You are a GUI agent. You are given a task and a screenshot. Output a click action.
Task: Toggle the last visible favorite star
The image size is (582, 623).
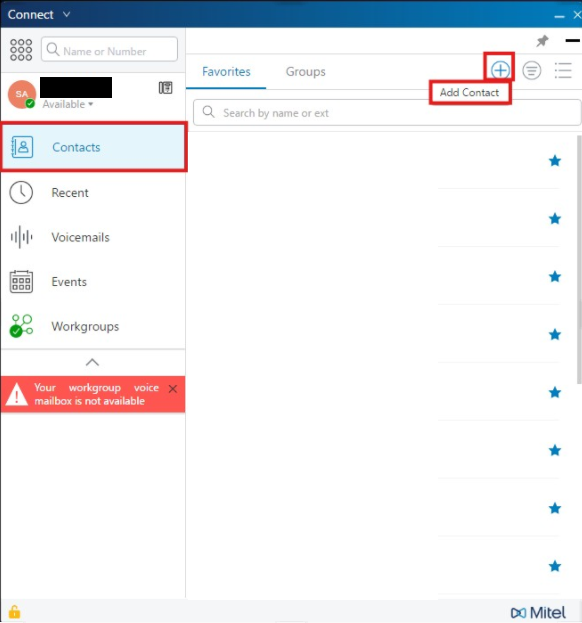tap(555, 566)
